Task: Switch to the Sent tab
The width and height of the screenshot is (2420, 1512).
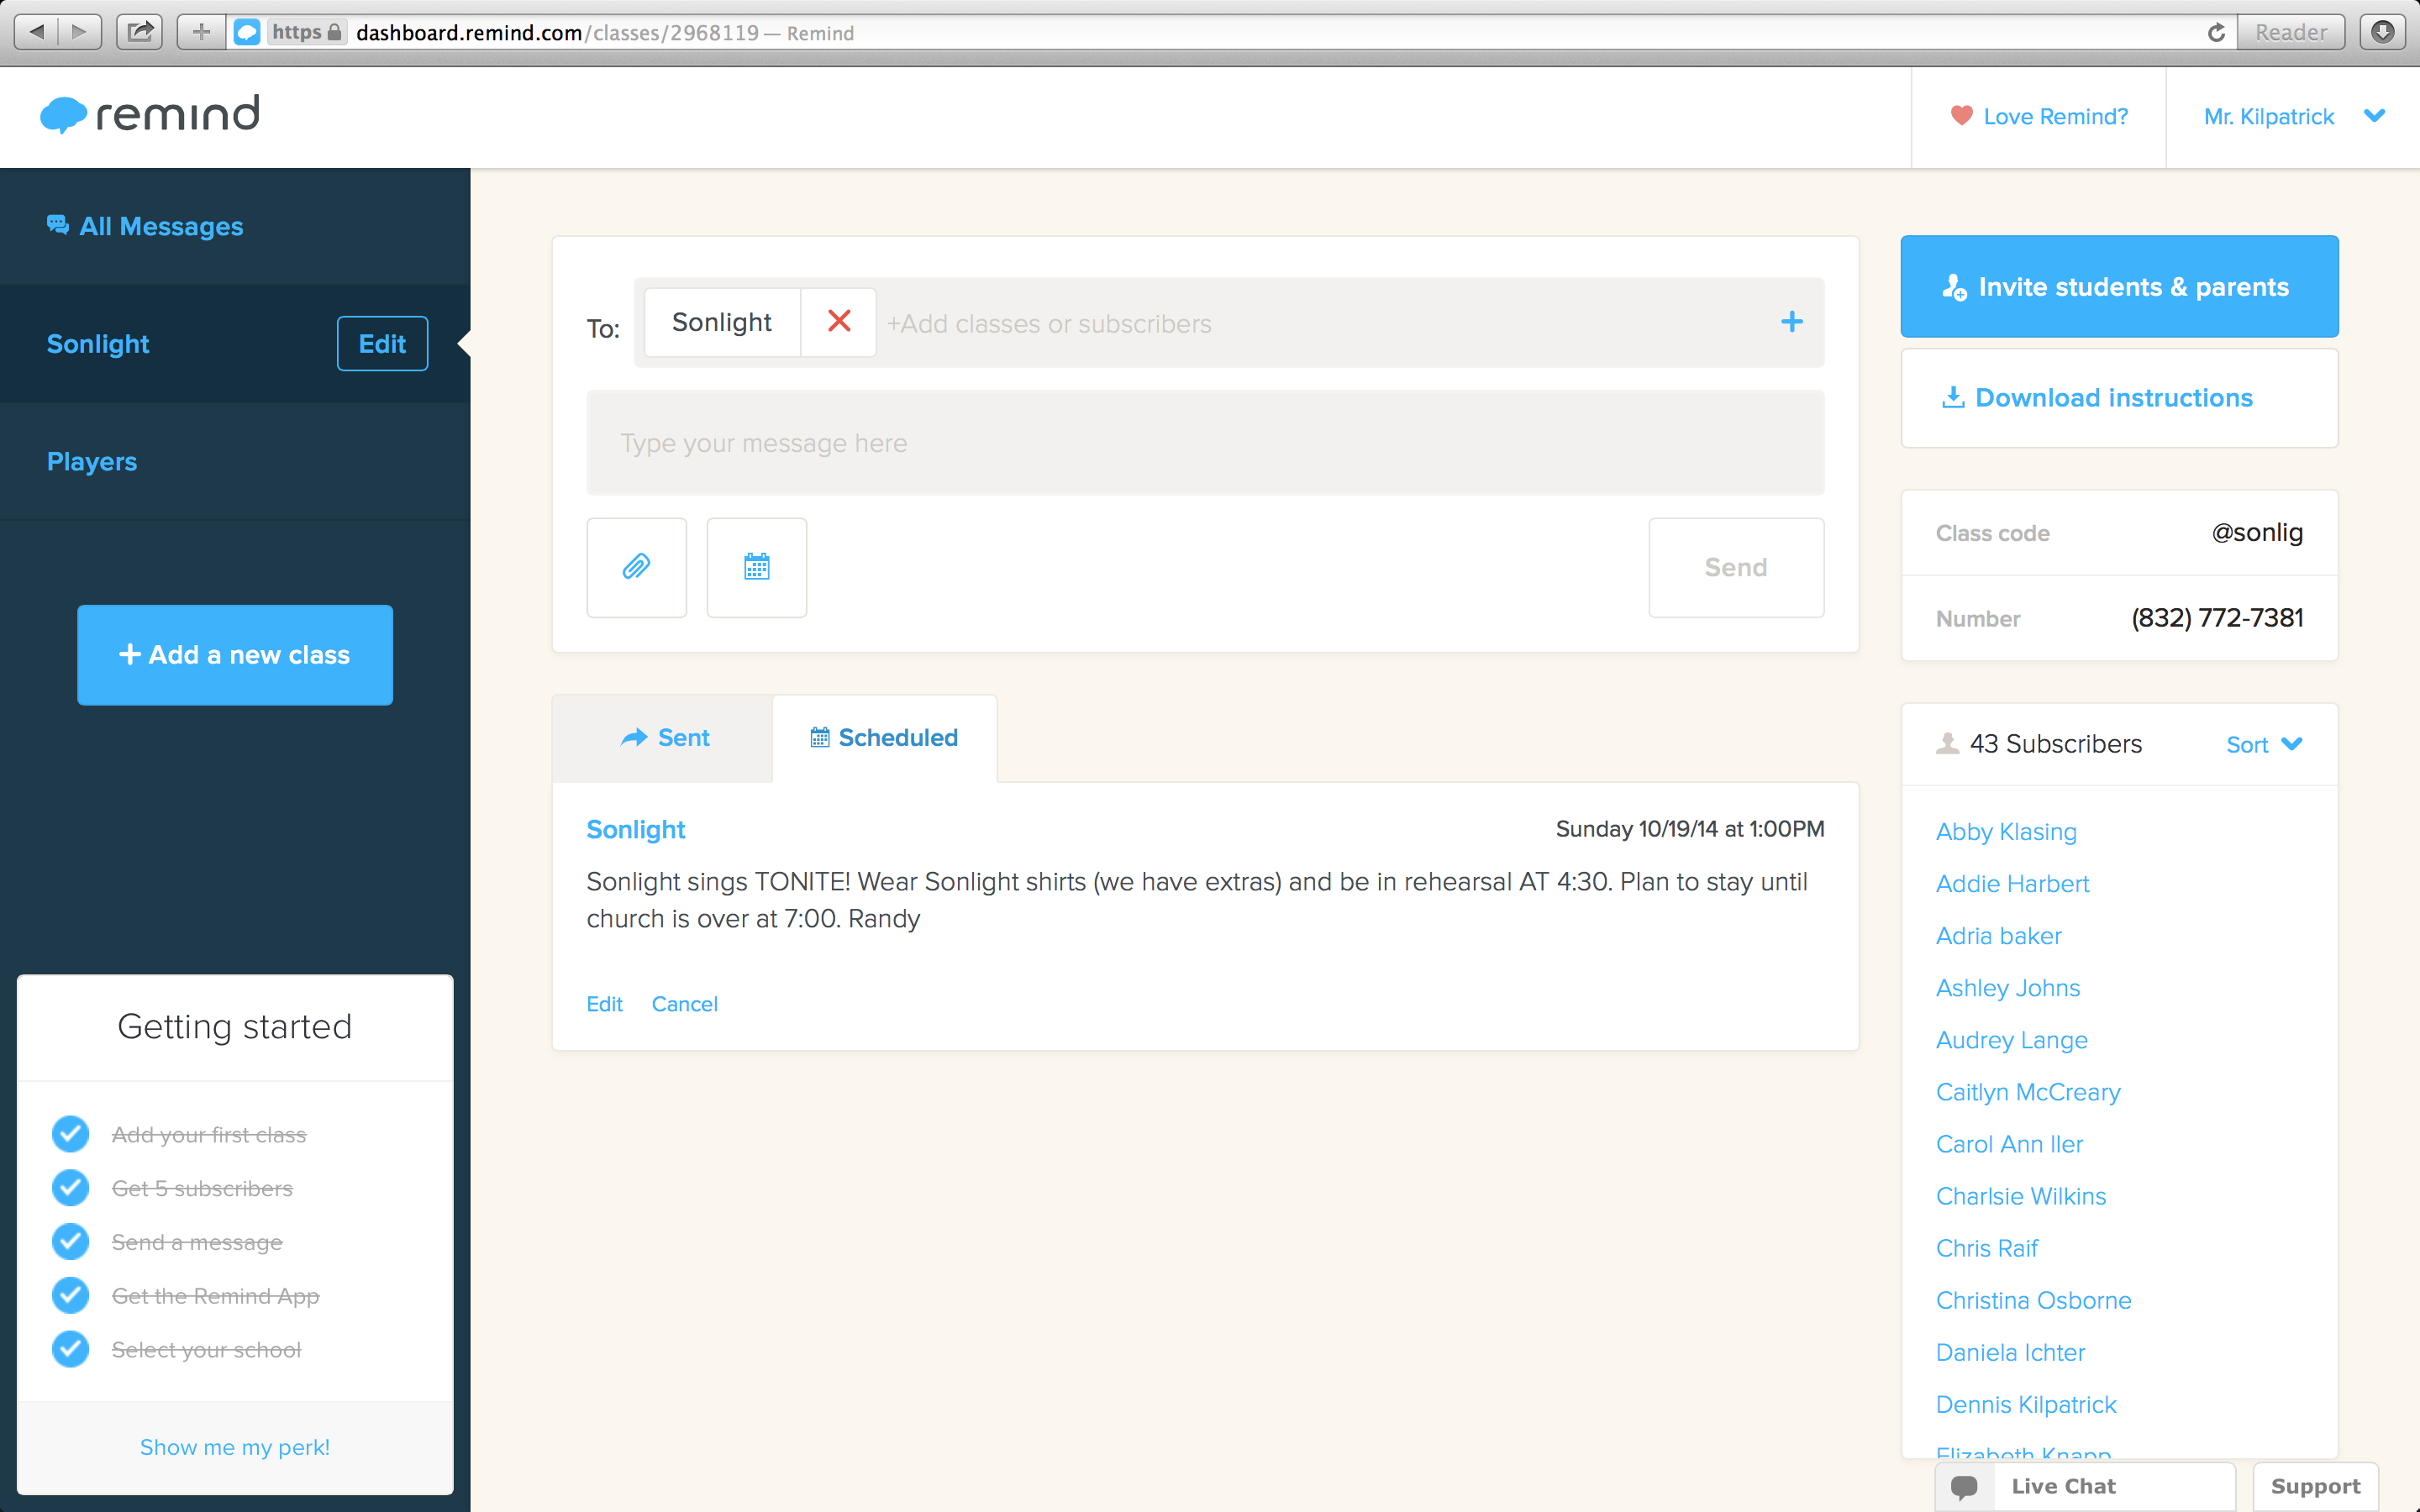Action: pyautogui.click(x=663, y=738)
